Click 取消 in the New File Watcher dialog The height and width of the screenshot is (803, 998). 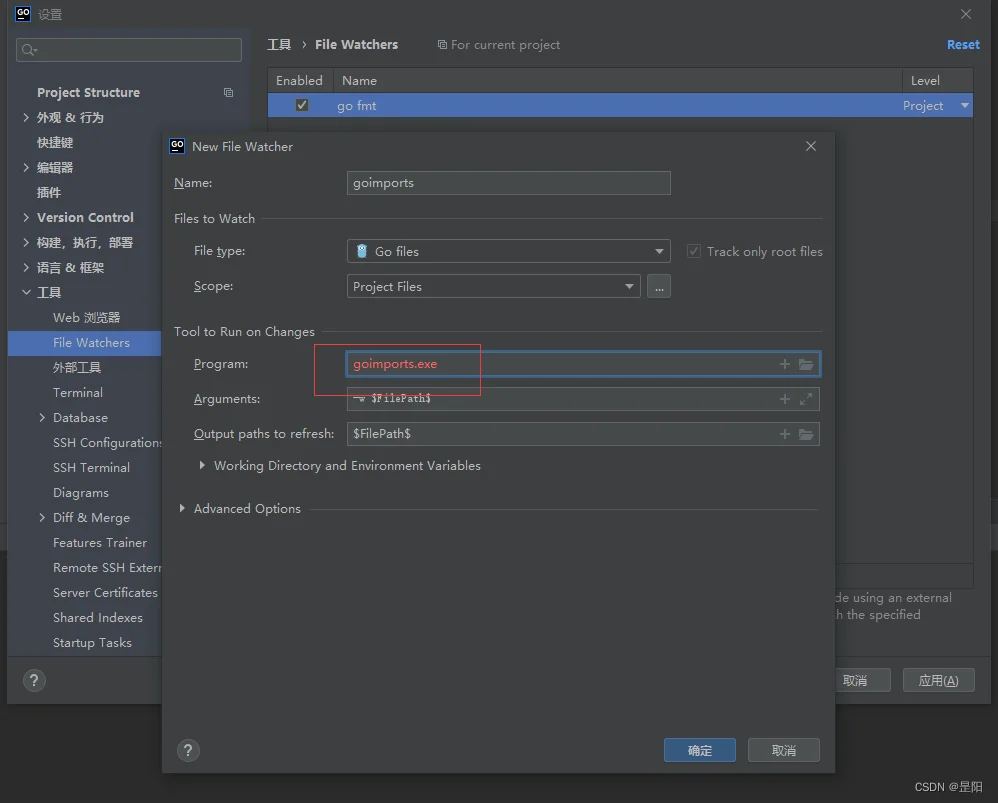tap(784, 750)
